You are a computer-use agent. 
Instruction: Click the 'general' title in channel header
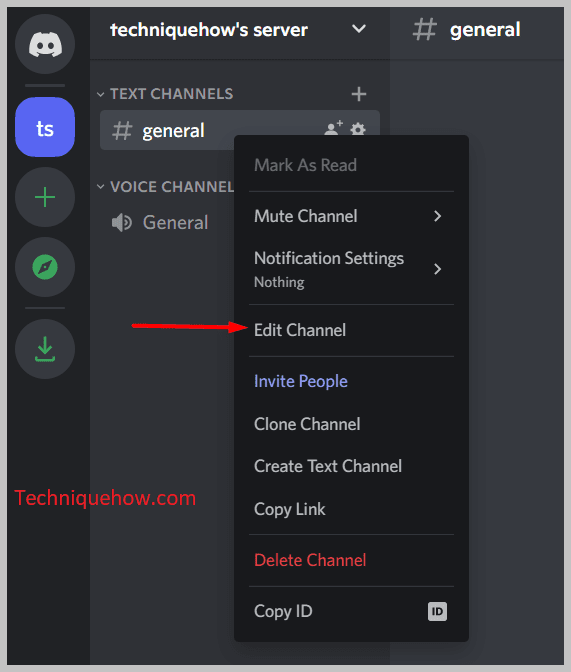pos(485,30)
